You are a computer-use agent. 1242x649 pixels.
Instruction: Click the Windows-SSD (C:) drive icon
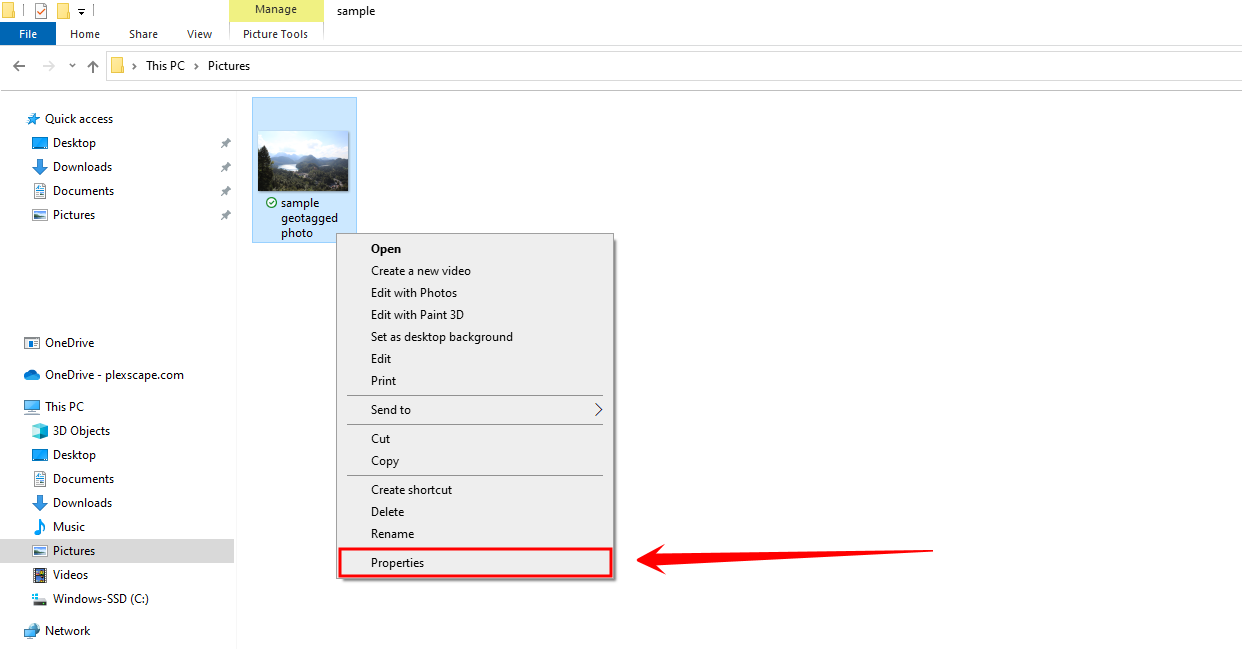point(40,599)
